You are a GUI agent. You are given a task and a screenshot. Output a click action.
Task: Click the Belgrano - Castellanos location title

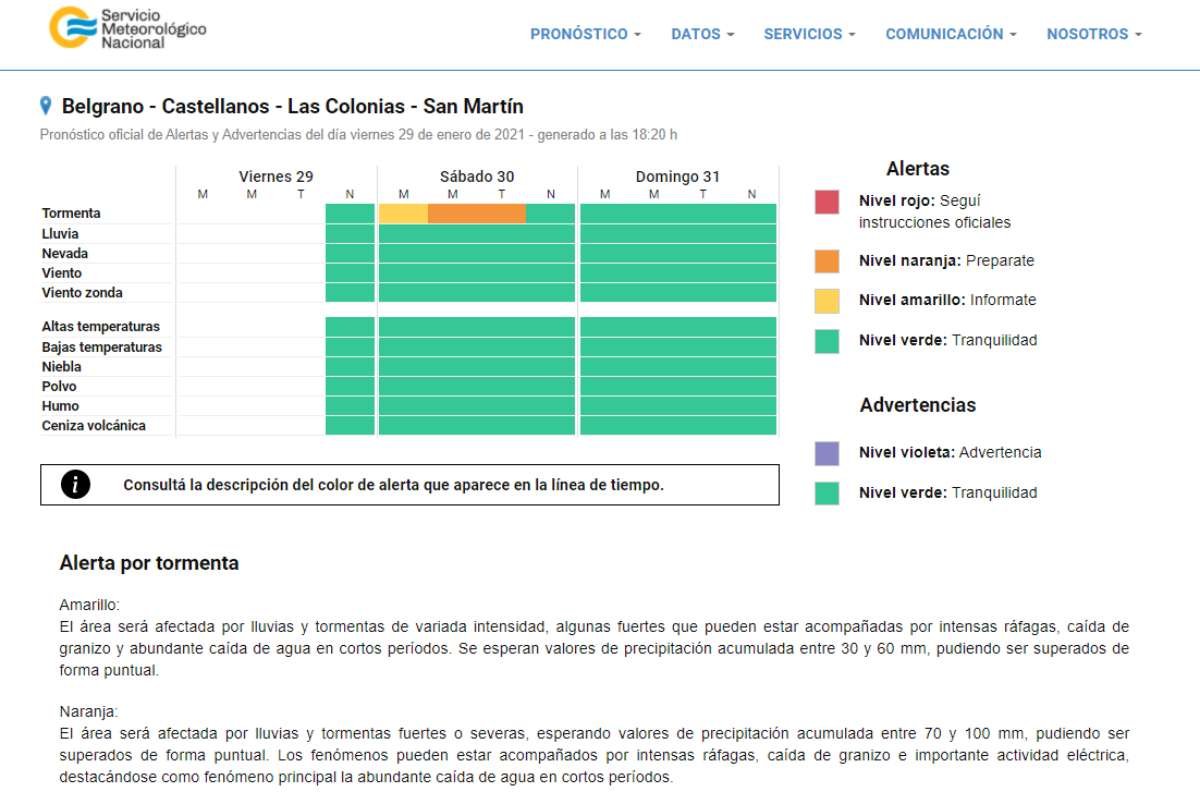click(292, 106)
